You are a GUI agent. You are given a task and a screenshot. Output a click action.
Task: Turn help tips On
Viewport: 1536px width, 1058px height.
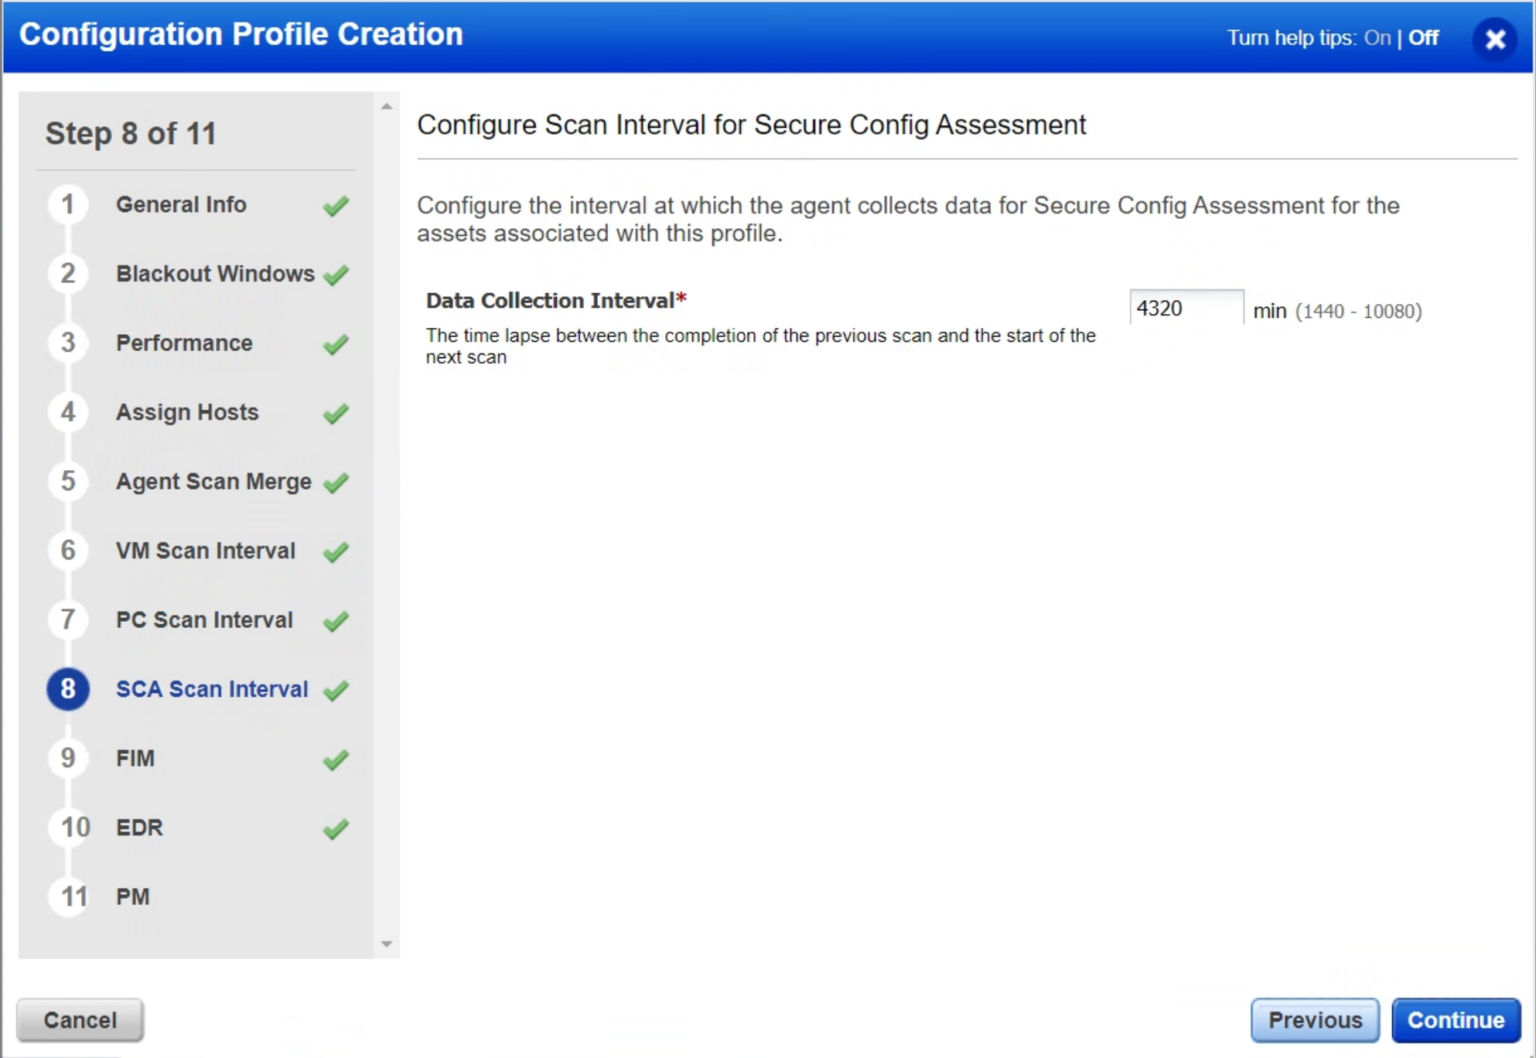coord(1377,38)
